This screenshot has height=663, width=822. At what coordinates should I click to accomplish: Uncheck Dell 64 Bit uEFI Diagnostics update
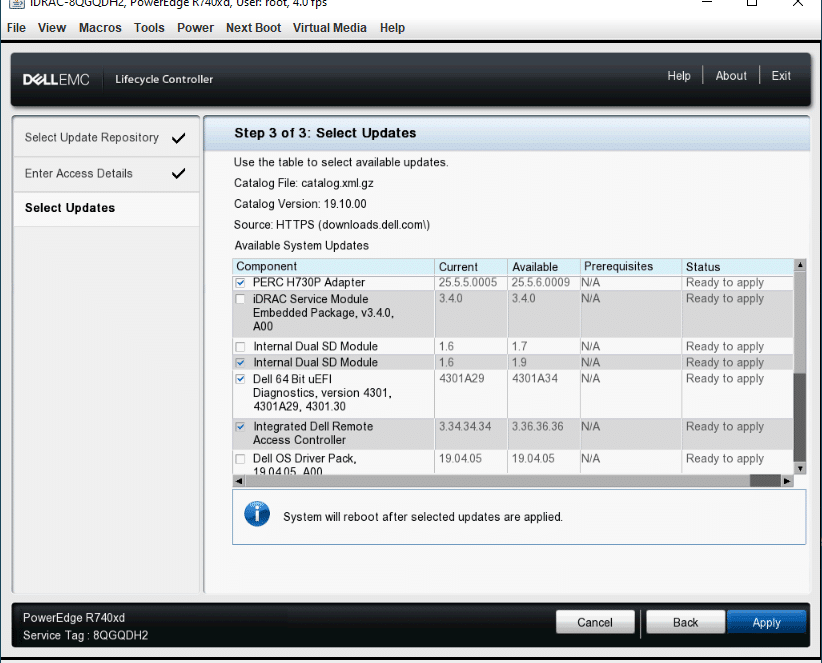coord(241,379)
